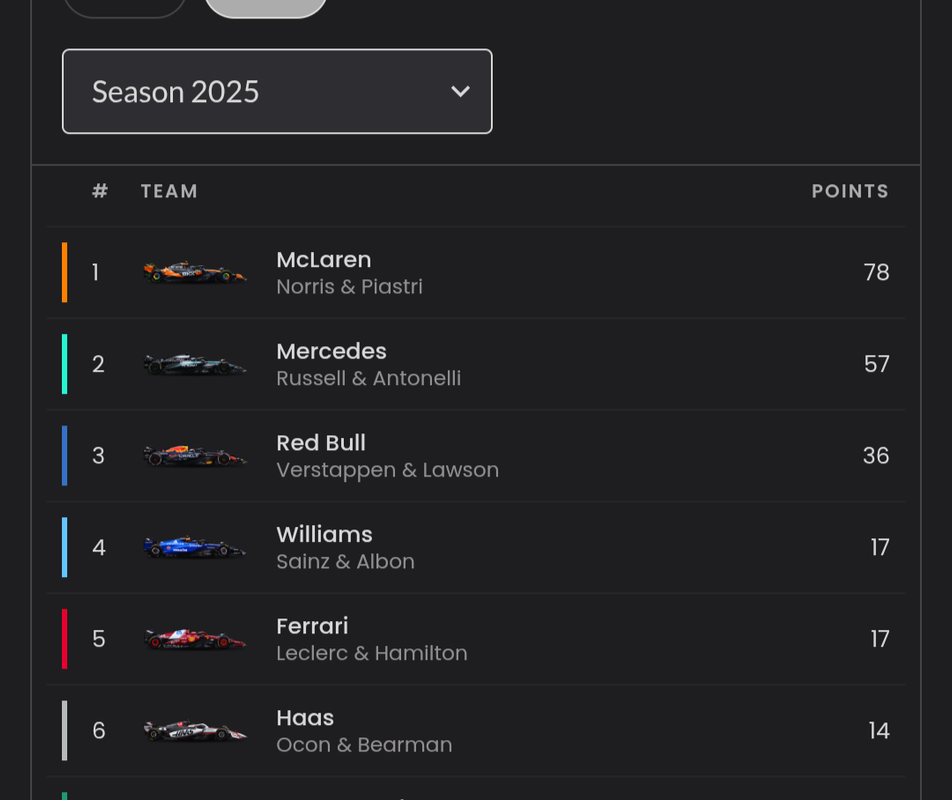The image size is (952, 800).
Task: Click the chevron arrow in season selector
Action: [x=460, y=92]
